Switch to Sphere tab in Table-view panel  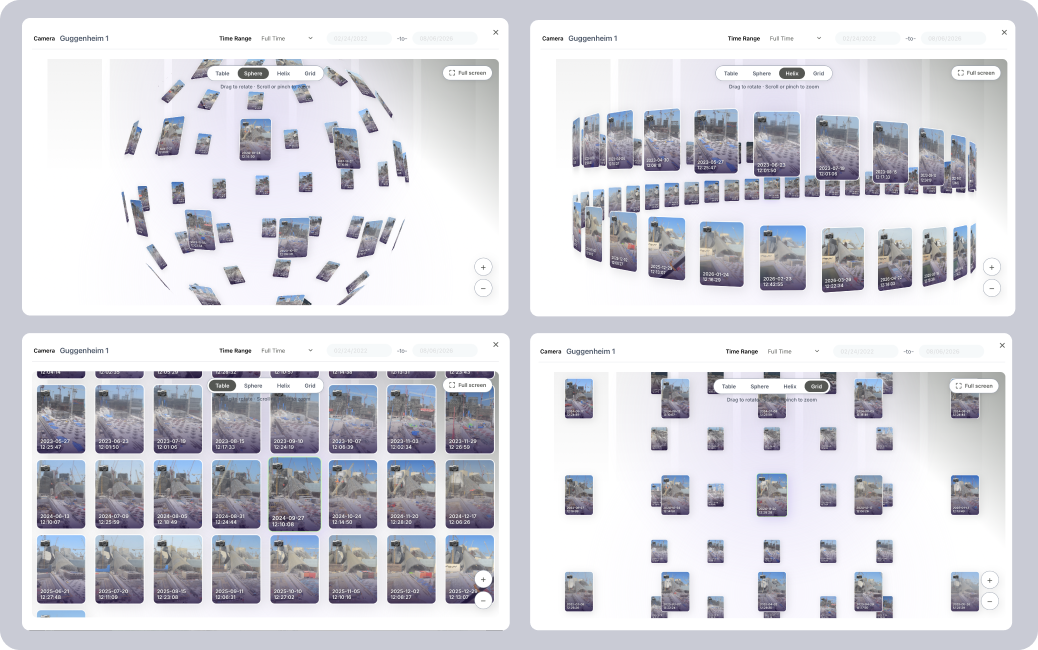253,386
